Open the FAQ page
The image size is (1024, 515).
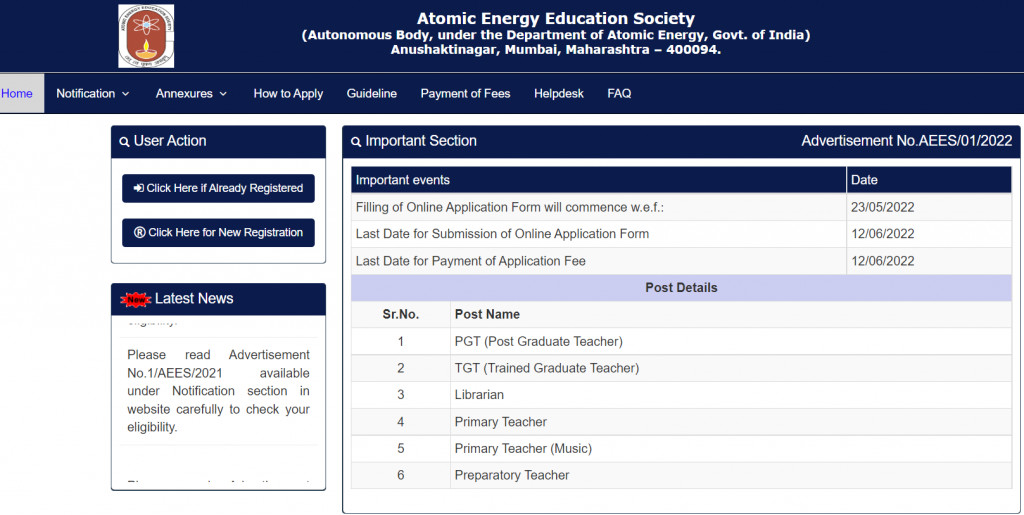pyautogui.click(x=619, y=93)
